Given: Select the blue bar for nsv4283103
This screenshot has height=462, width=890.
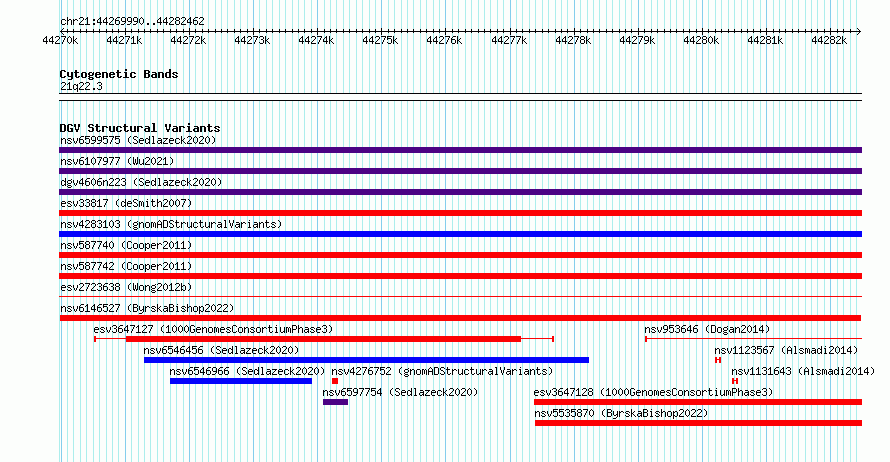Looking at the screenshot, I should [460, 234].
